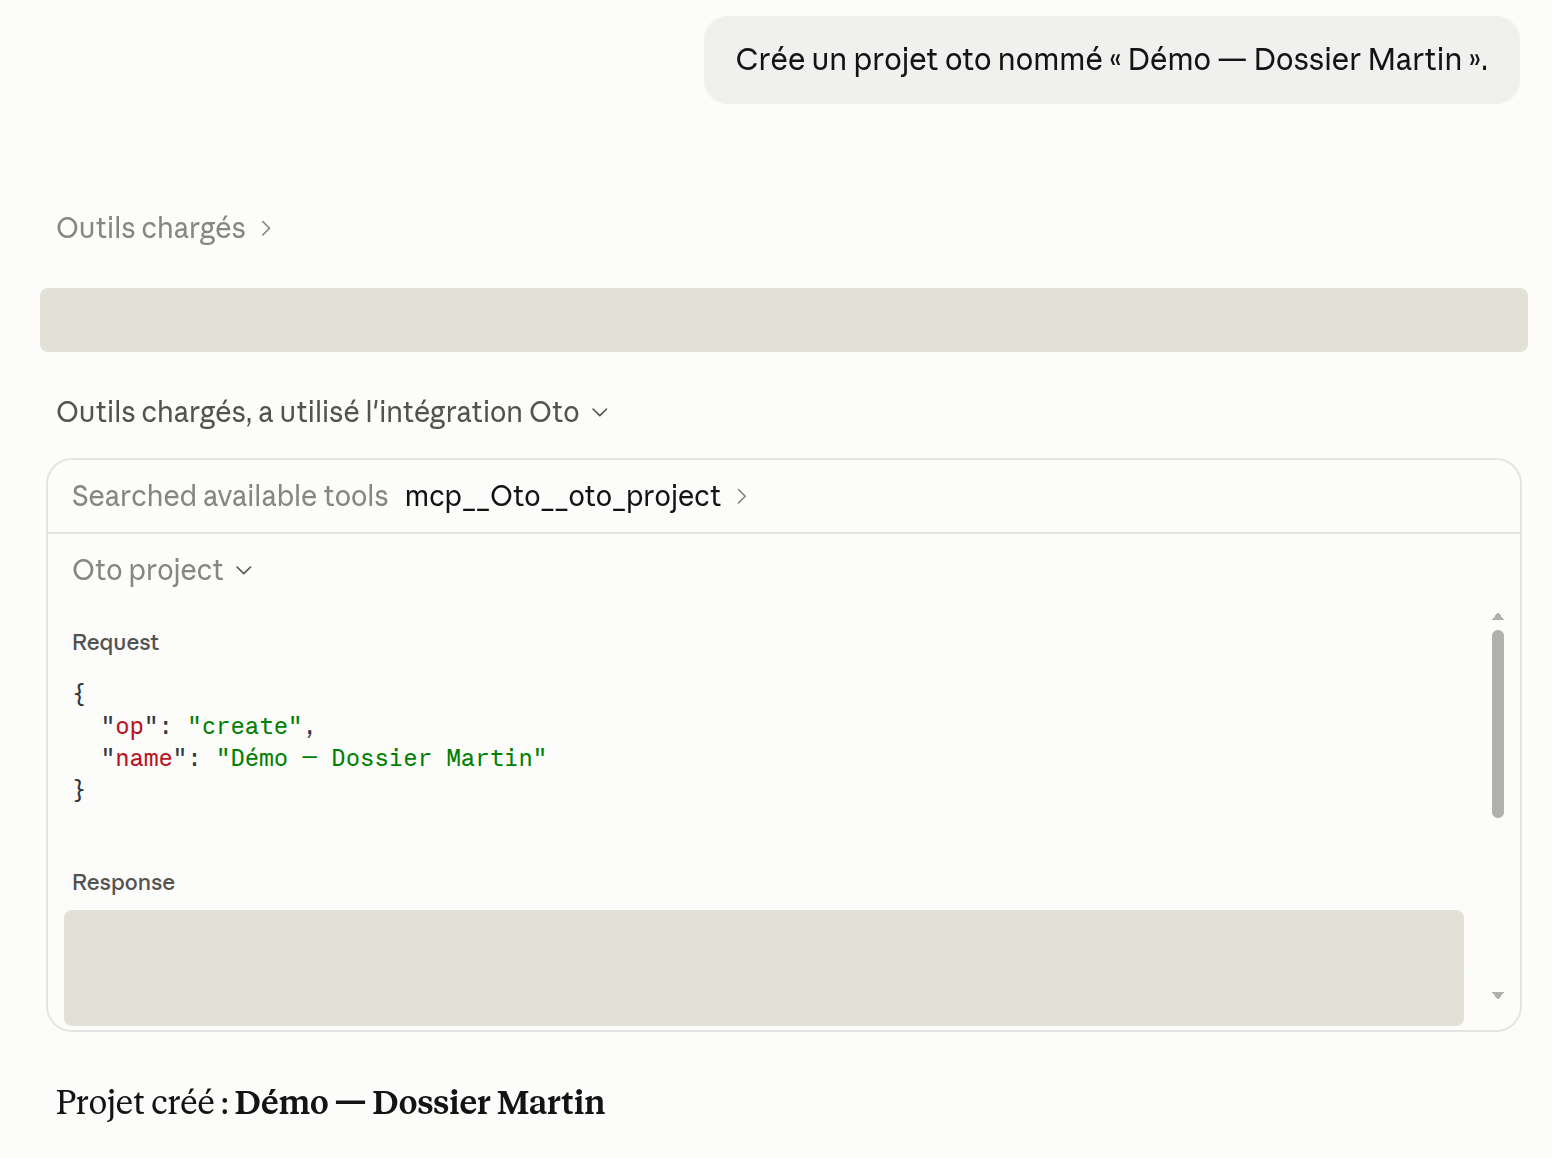
Task: Click the bold 'Démo — Dossier Martin' result text
Action: (x=420, y=1103)
